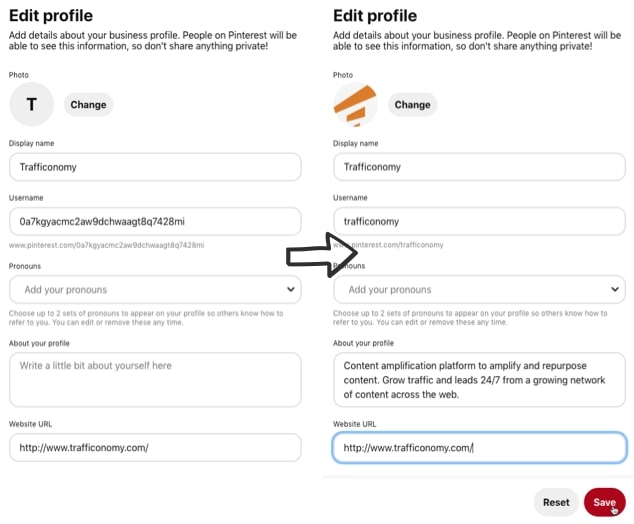Viewport: 634px width, 524px height.
Task: Click the left Website URL field
Action: 155,448
